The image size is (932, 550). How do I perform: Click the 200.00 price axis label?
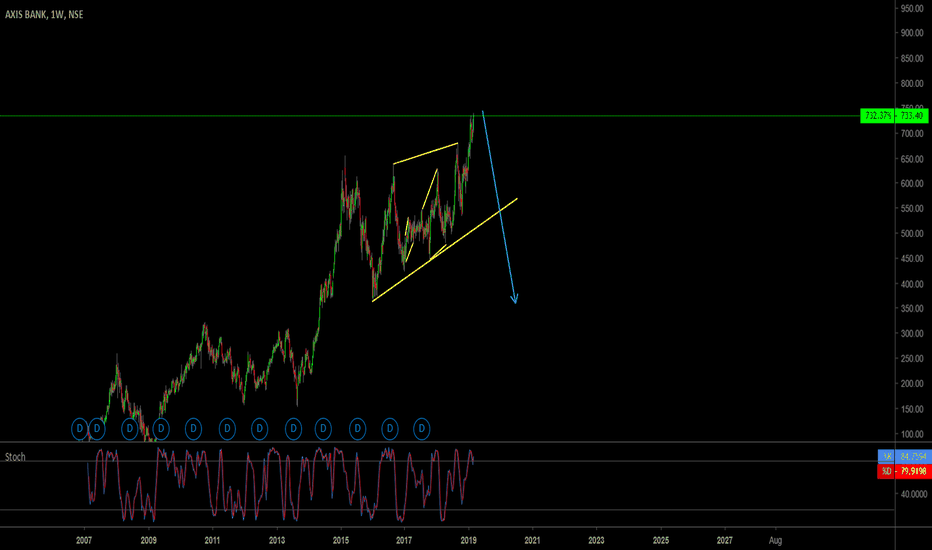pos(912,384)
